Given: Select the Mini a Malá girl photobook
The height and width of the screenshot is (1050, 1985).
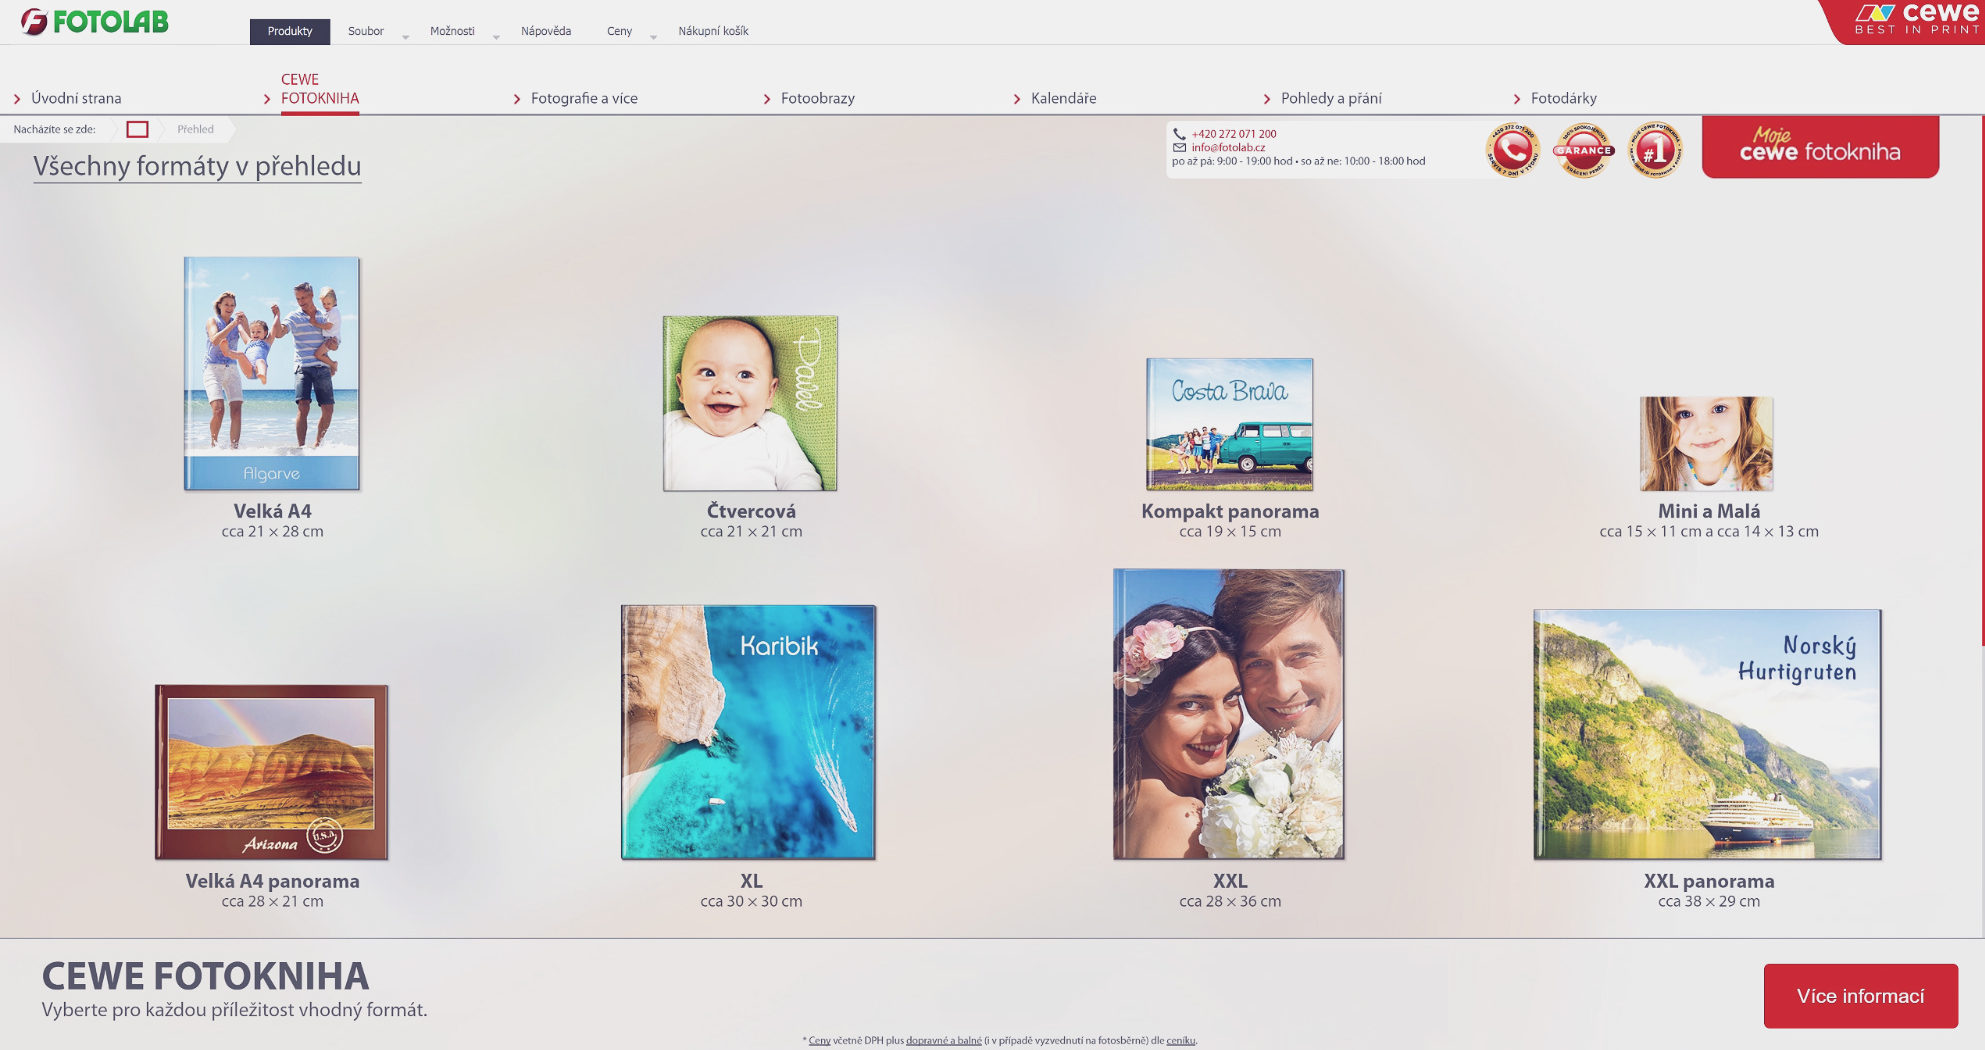Looking at the screenshot, I should tap(1706, 443).
